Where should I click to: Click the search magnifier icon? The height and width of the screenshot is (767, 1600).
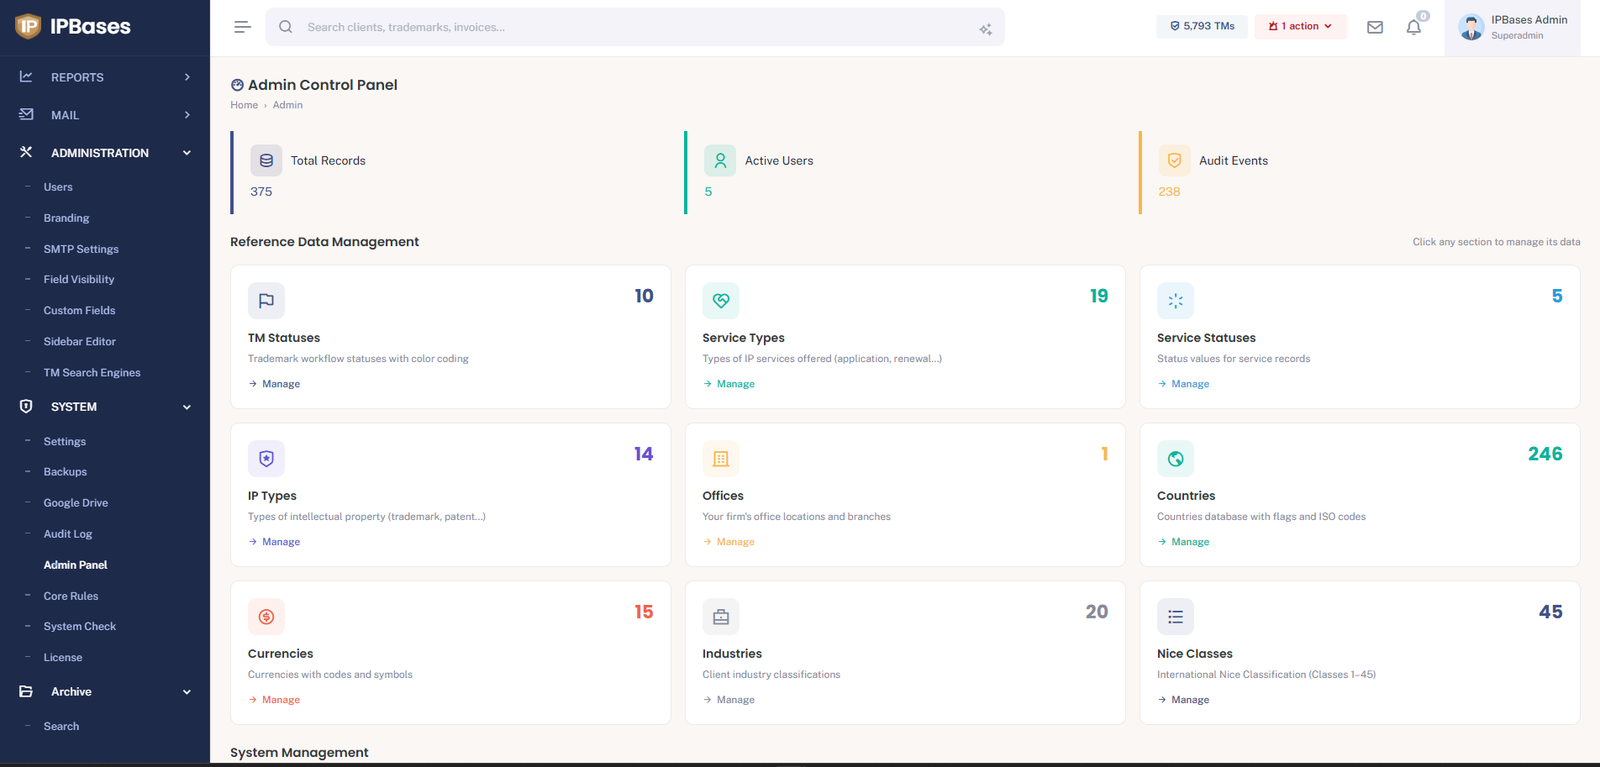click(286, 27)
